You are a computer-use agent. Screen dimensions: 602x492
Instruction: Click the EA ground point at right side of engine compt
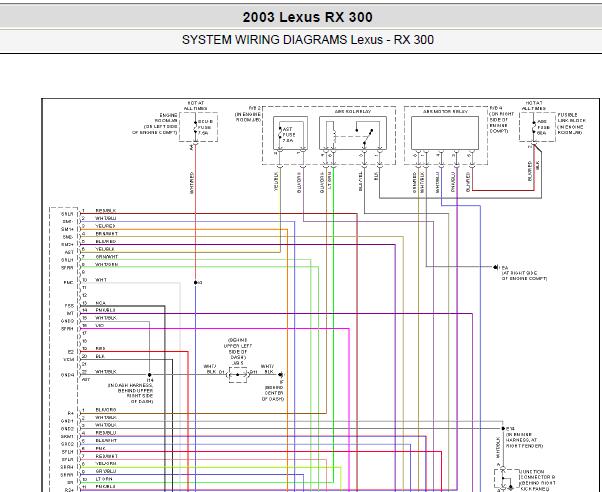[x=496, y=267]
